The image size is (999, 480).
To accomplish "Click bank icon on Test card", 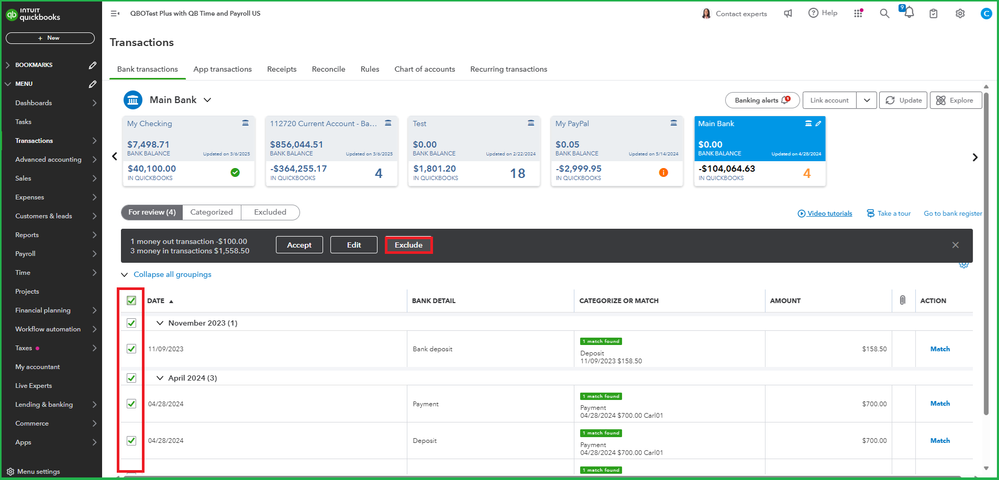I will coord(531,123).
